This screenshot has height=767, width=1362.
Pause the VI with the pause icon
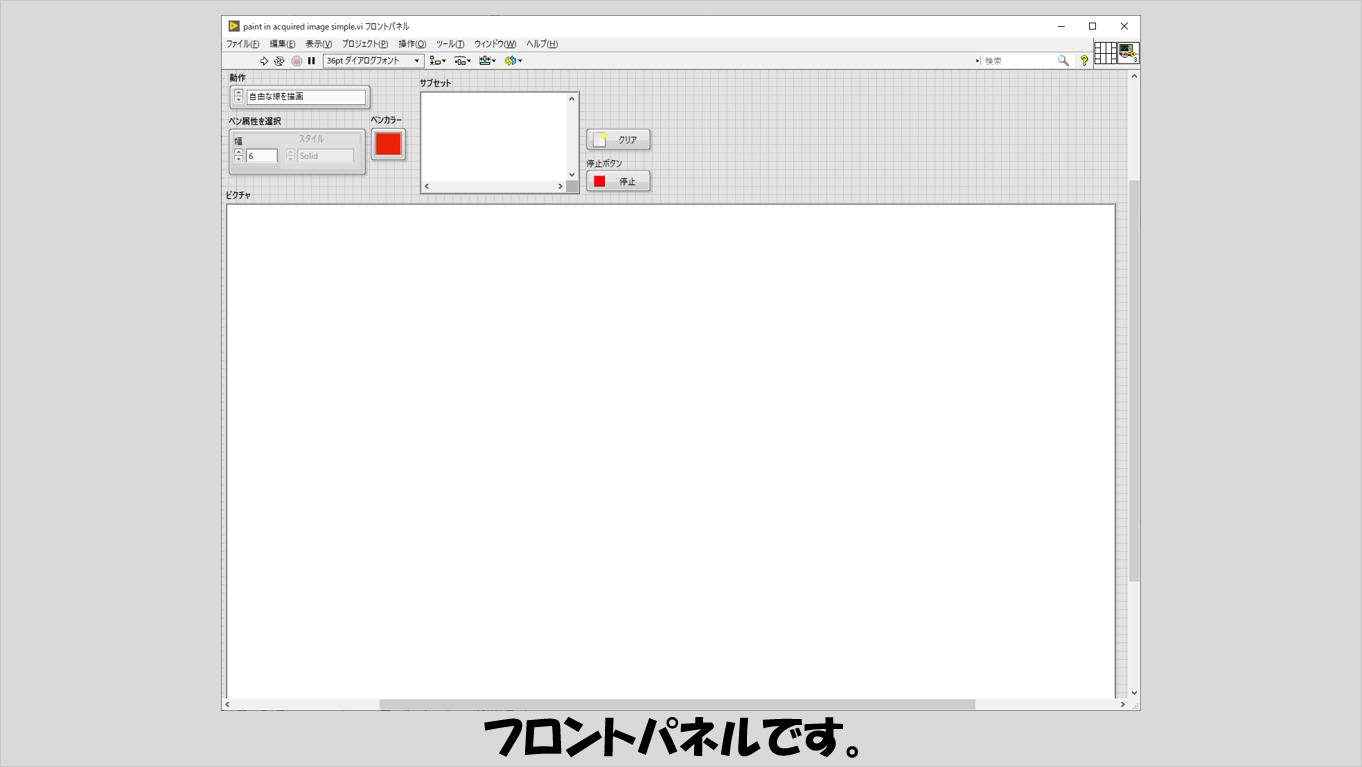(312, 61)
